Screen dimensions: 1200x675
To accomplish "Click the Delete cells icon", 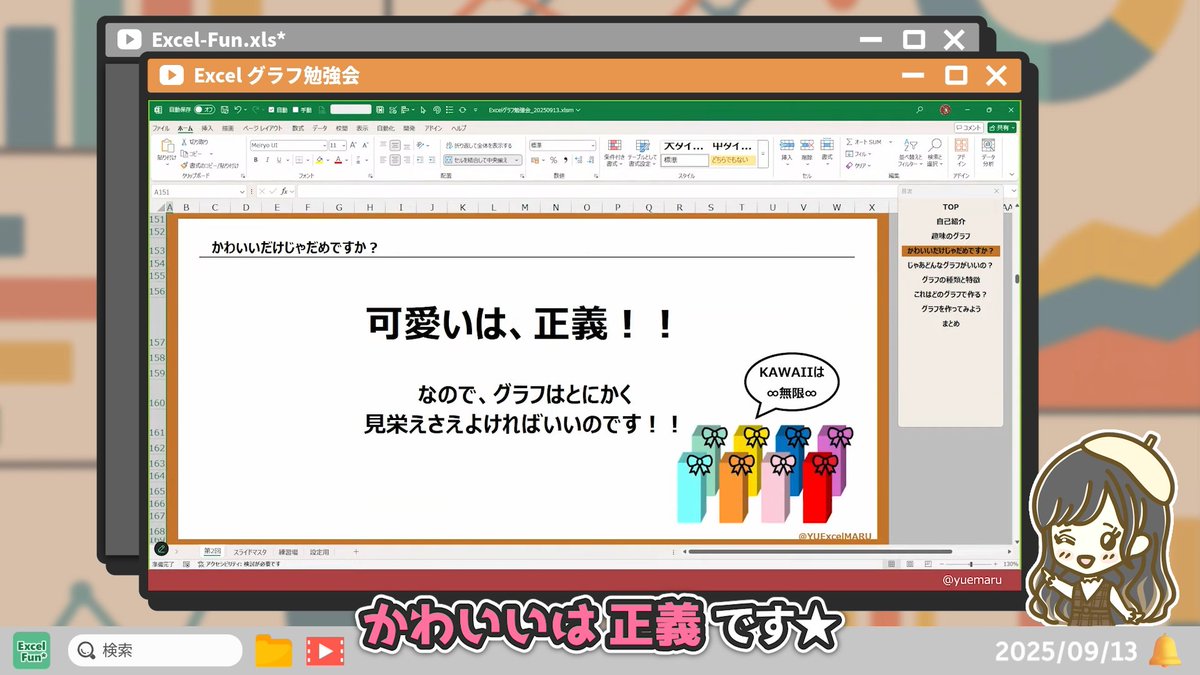I will point(806,145).
